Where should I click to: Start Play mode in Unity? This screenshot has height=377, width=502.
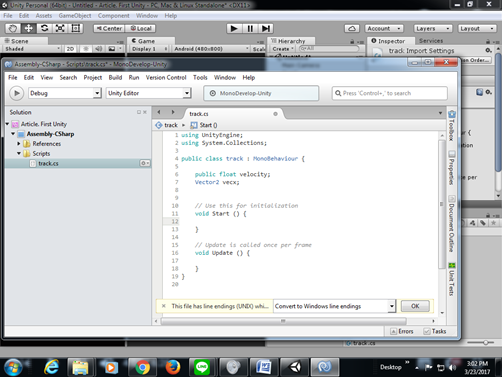point(234,29)
